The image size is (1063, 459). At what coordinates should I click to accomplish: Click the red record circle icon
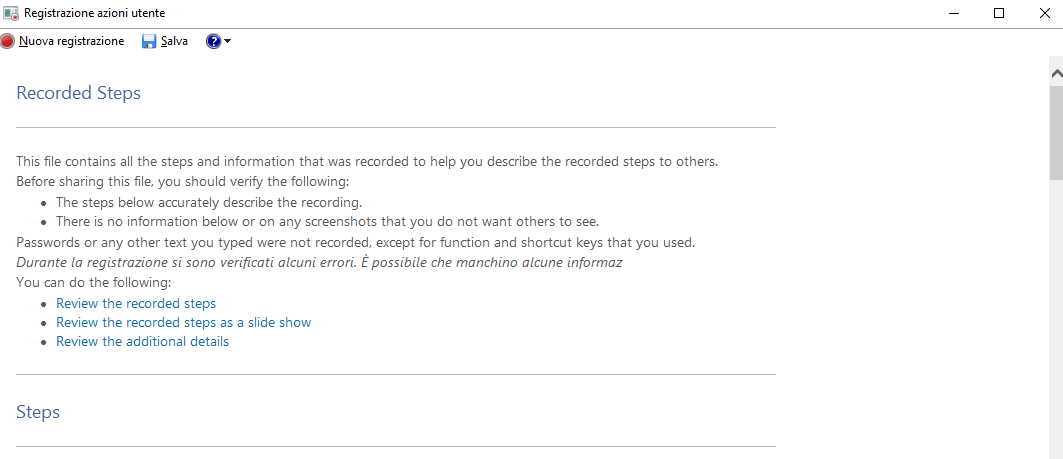click(8, 42)
